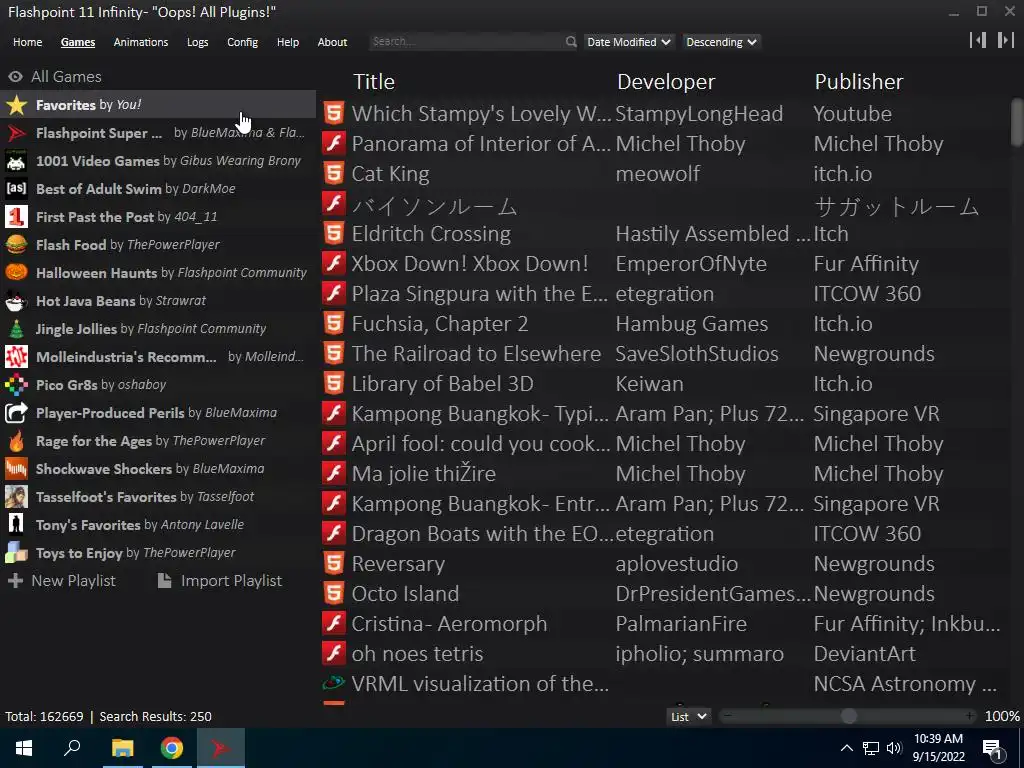1024x768 pixels.
Task: Open the Logs page
Action: tap(197, 42)
